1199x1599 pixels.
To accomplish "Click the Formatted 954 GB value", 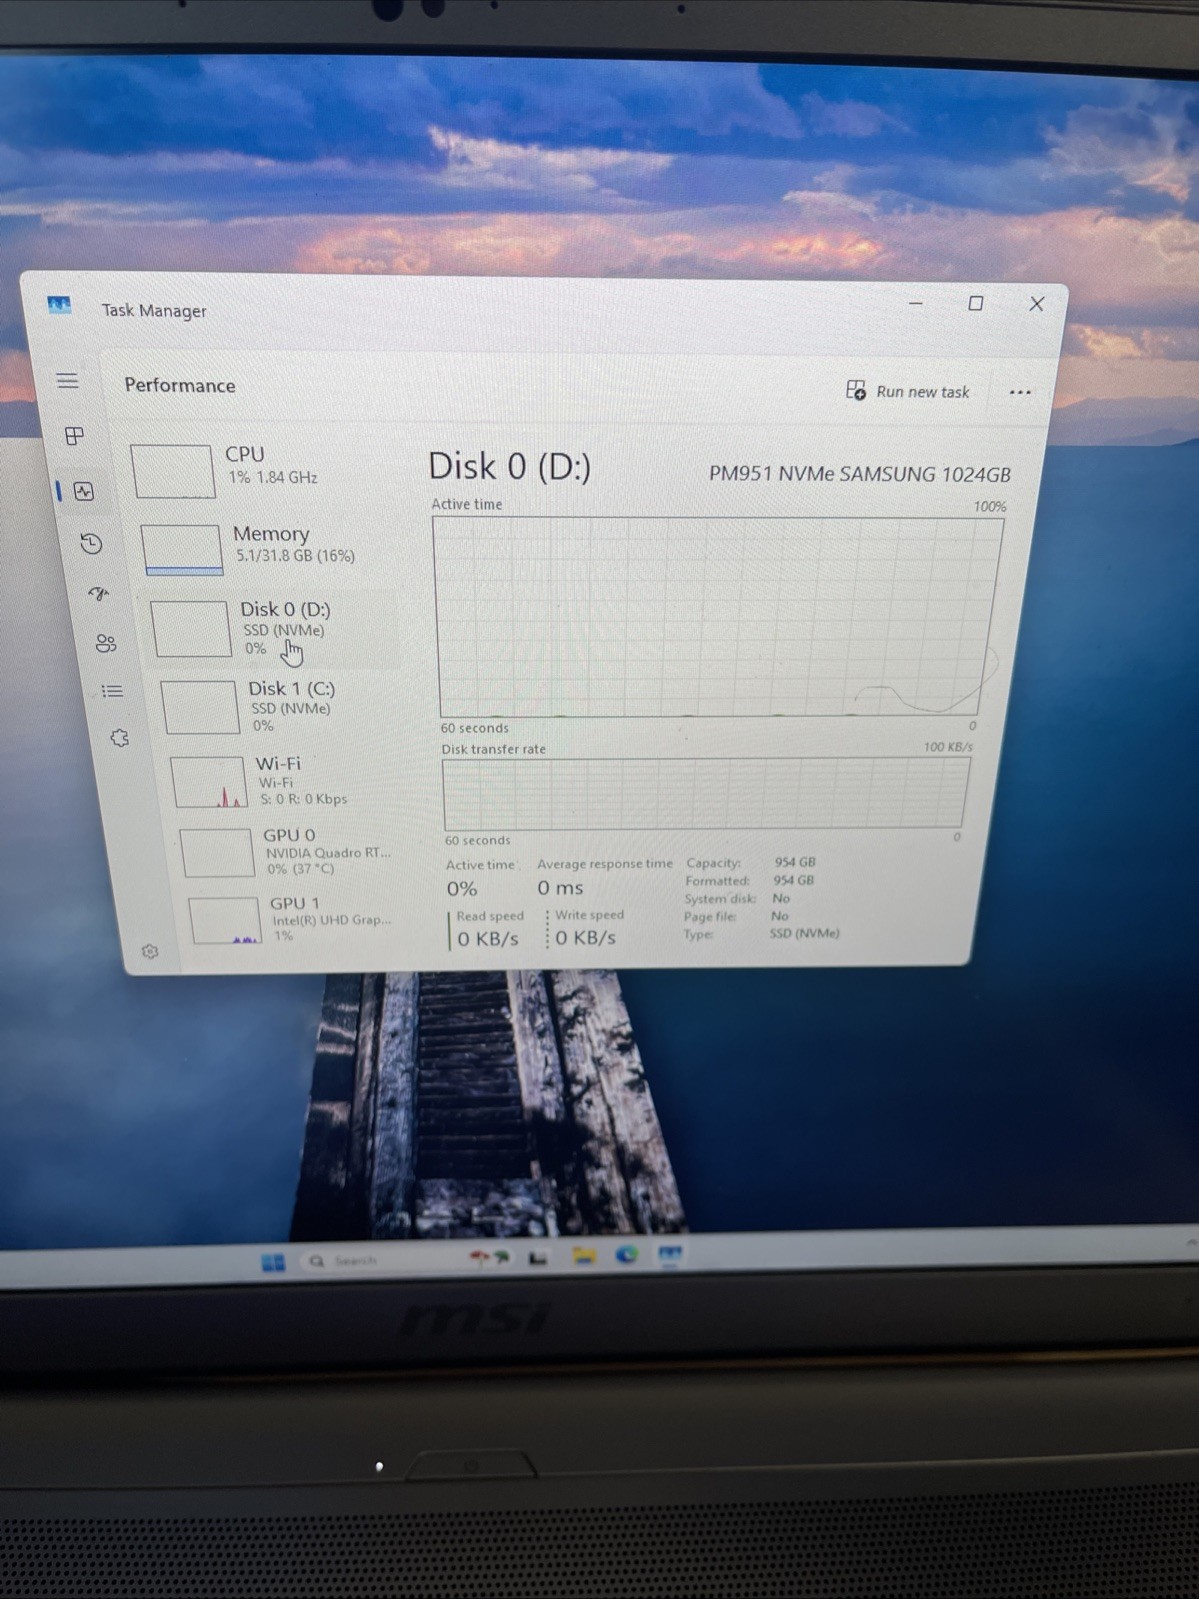I will [x=794, y=881].
